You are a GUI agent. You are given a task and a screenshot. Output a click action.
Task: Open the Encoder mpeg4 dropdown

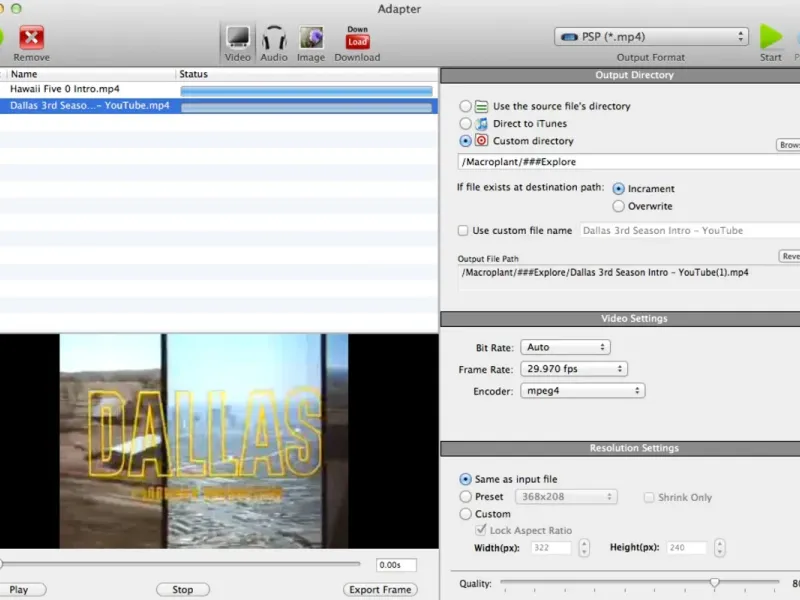pos(583,391)
